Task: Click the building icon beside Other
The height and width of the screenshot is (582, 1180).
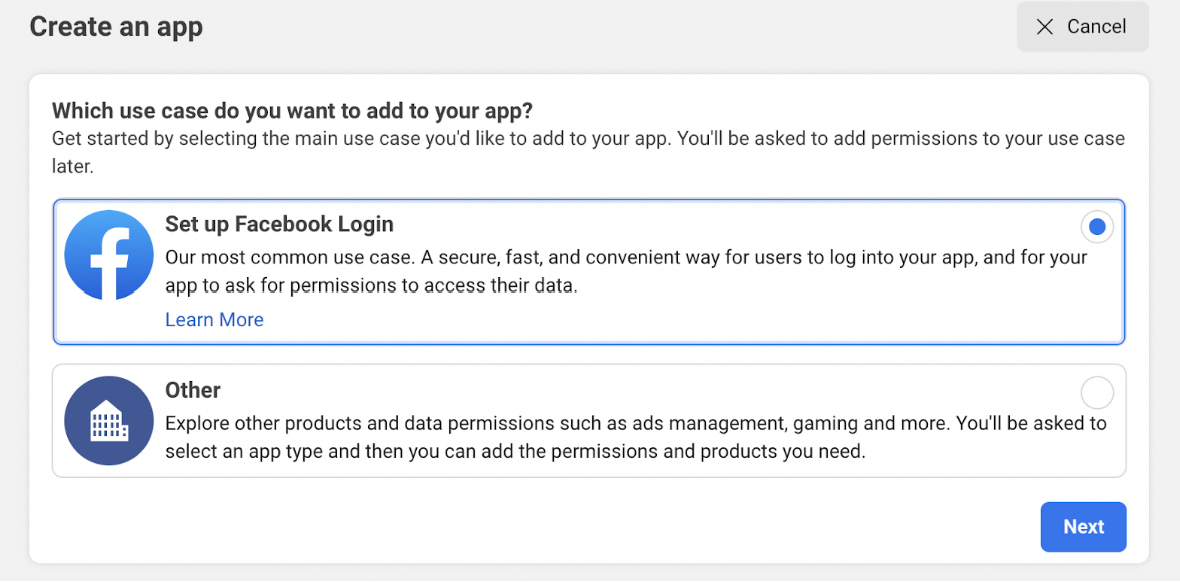Action: (109, 421)
